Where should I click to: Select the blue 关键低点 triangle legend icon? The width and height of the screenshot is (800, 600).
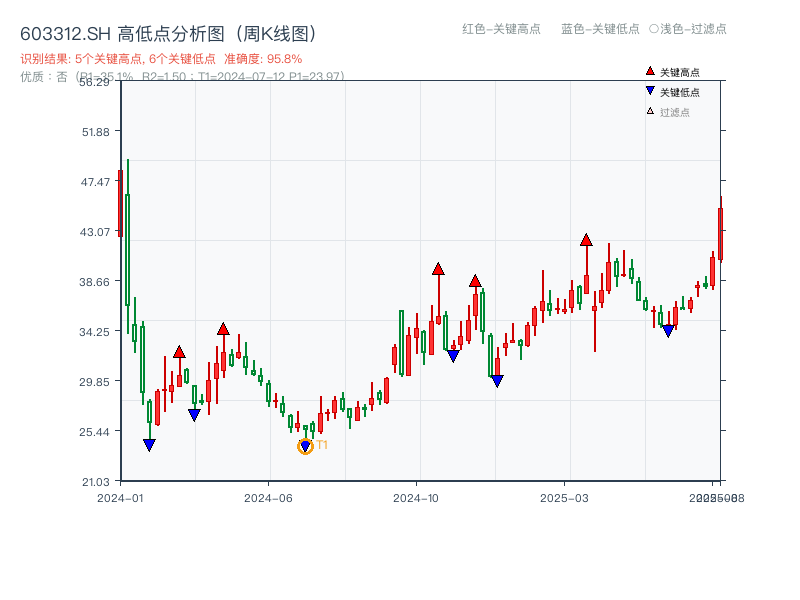click(650, 88)
